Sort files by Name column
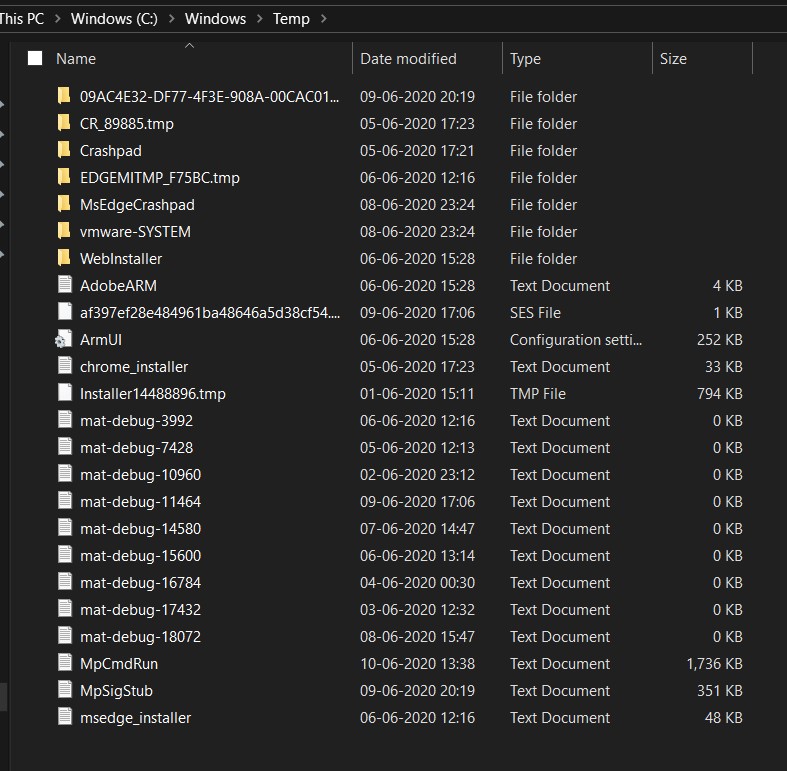This screenshot has height=771, width=787. 75,59
